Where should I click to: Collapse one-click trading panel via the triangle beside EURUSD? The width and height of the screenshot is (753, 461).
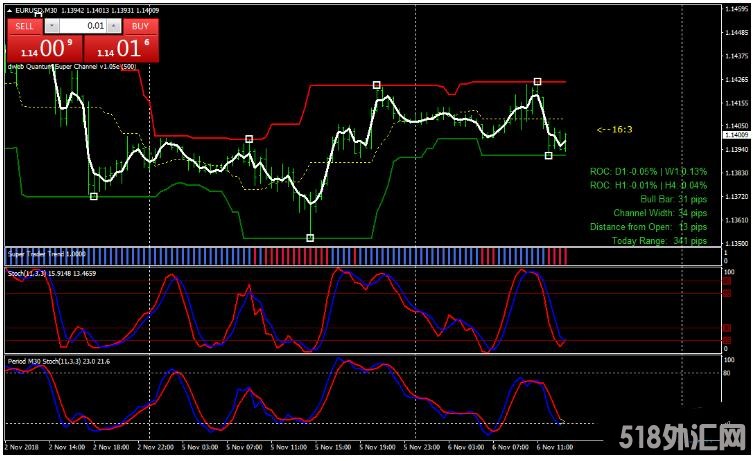click(10, 10)
